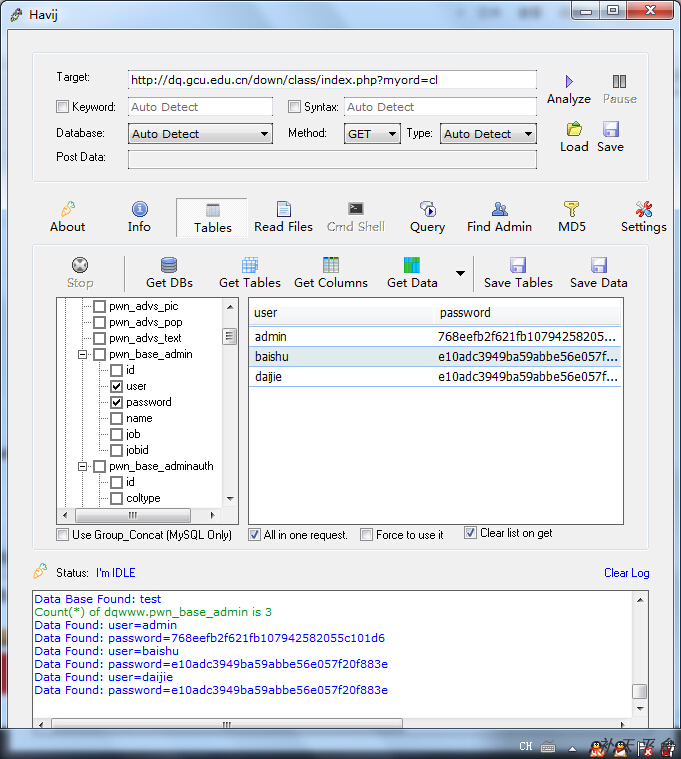Open the MD5 section
Image resolution: width=681 pixels, height=759 pixels.
[x=572, y=217]
